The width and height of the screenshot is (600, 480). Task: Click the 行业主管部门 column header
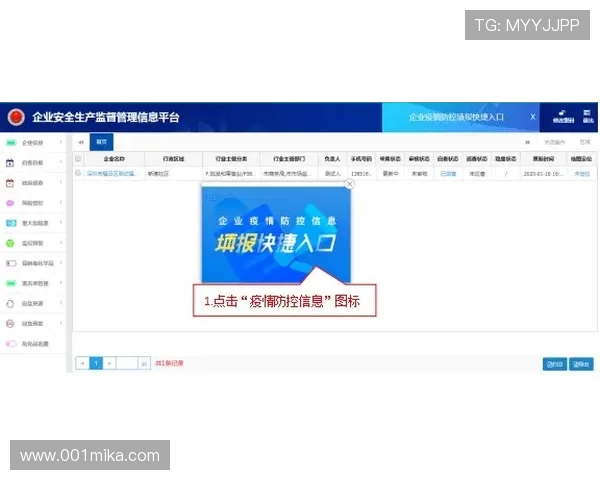click(289, 159)
